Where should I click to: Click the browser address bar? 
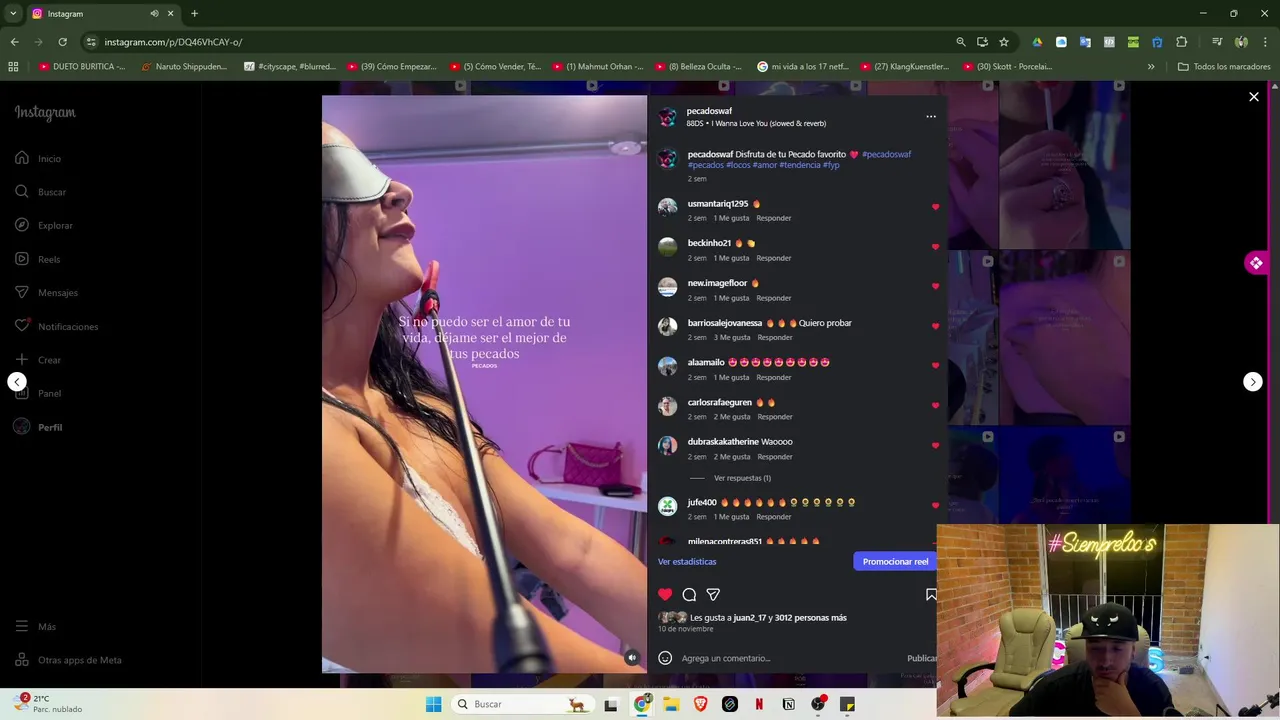(x=515, y=42)
